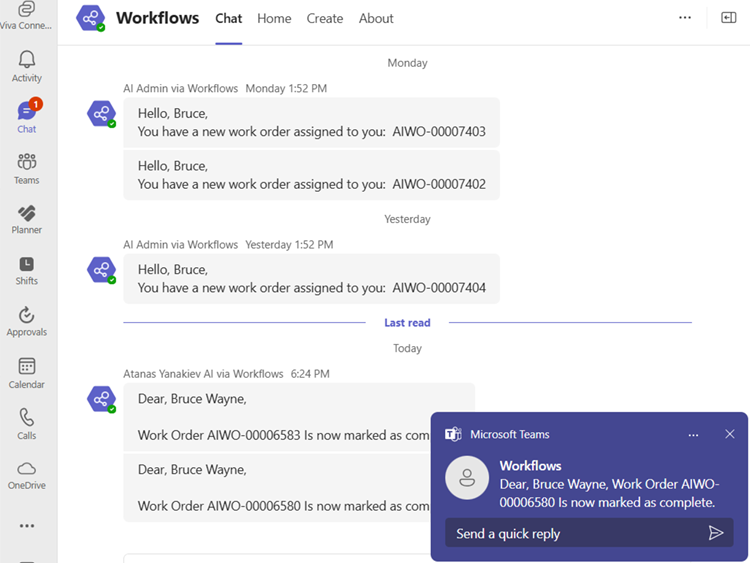The image size is (750, 563).
Task: Close the Microsoft Teams notification
Action: coord(729,434)
